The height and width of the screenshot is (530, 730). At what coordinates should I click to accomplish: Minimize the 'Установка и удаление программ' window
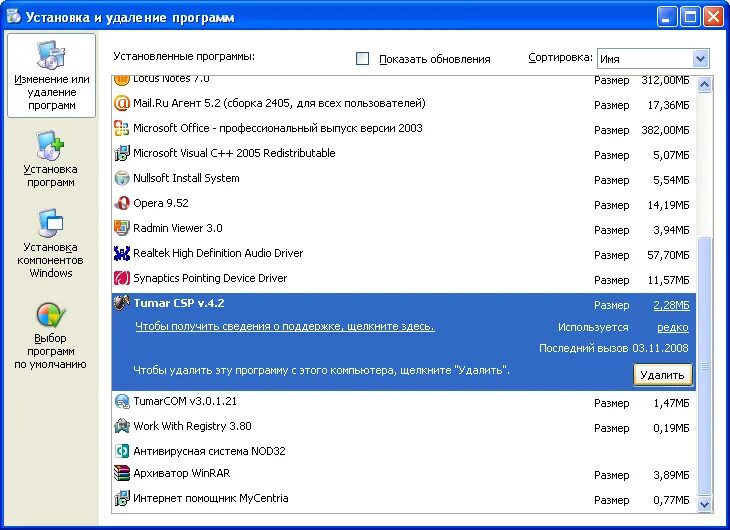click(x=667, y=17)
